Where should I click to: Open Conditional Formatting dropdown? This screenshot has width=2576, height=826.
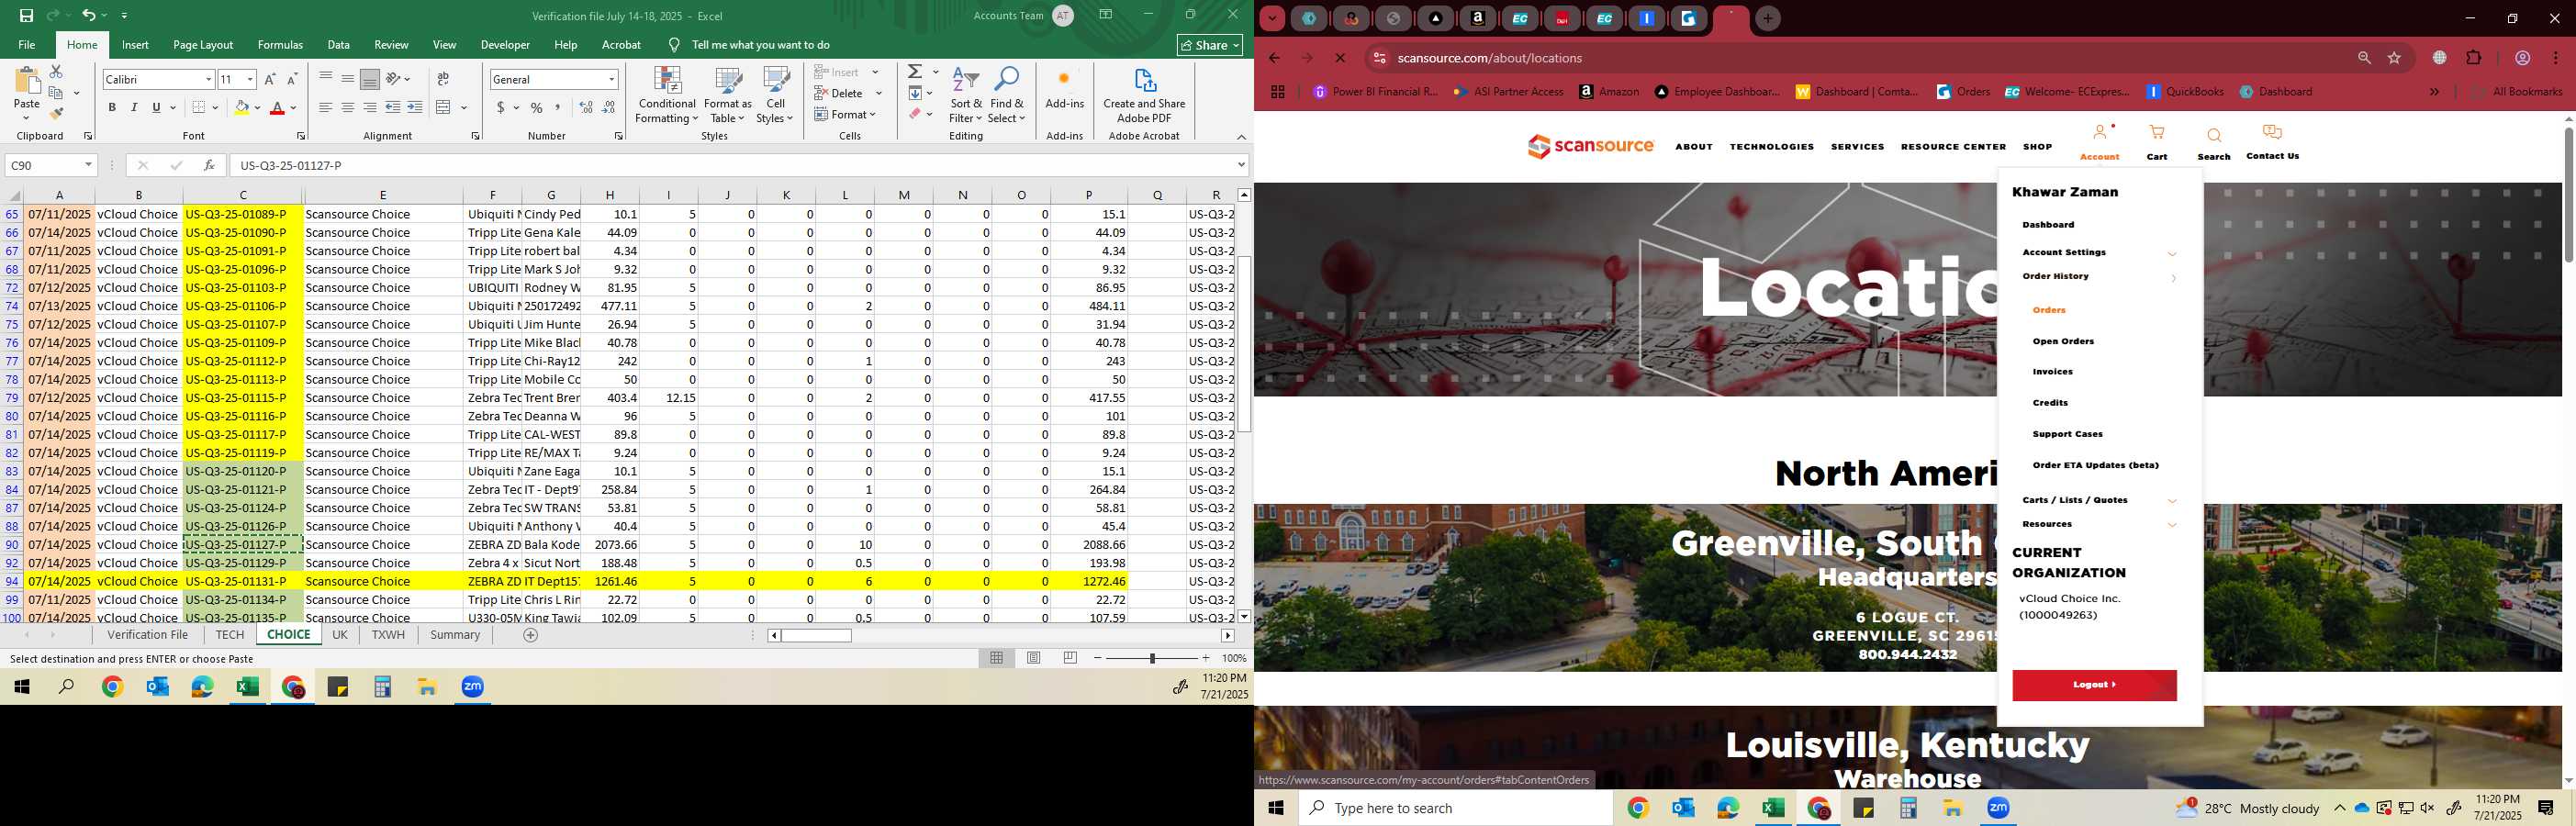click(667, 95)
